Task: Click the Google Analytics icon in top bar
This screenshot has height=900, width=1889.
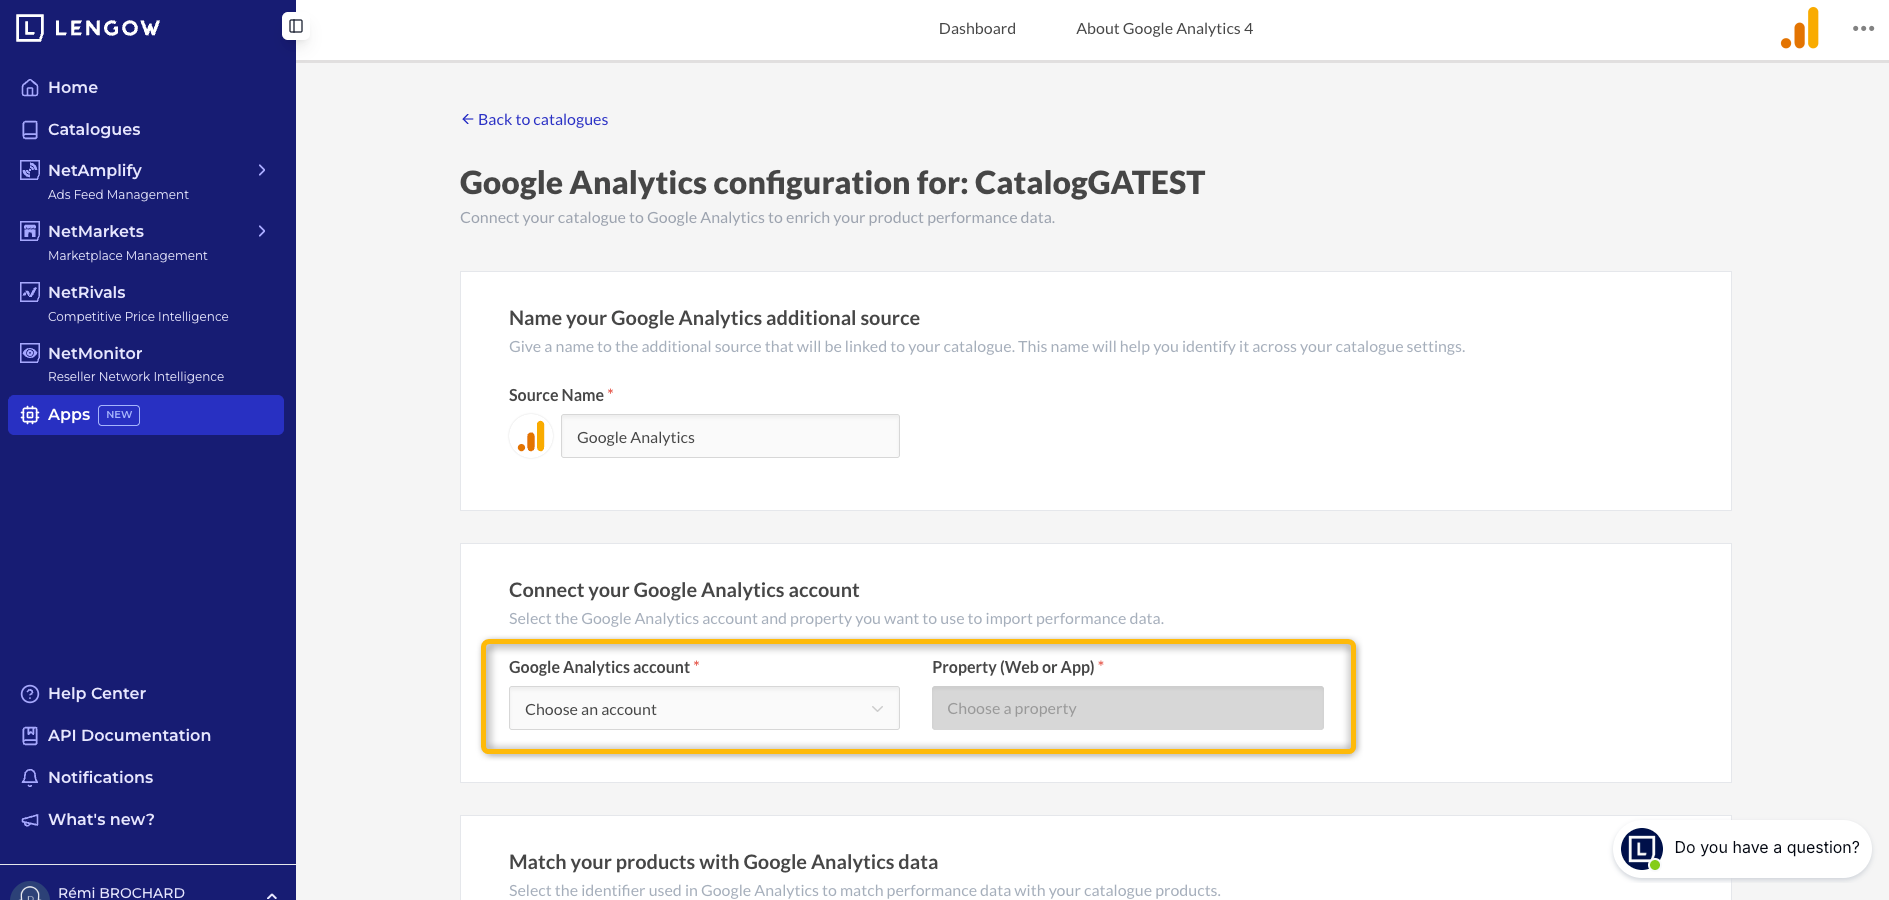Action: click(1800, 28)
